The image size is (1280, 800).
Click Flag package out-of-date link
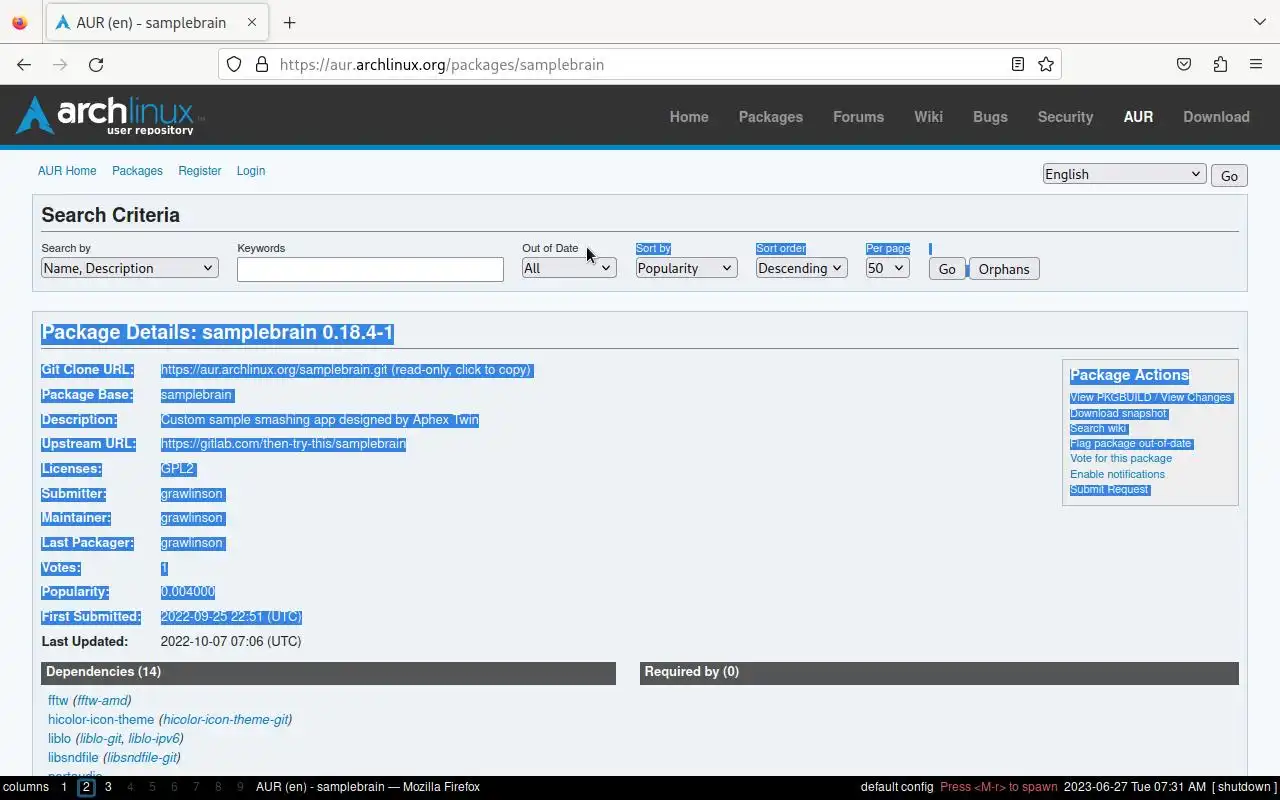tap(1131, 444)
